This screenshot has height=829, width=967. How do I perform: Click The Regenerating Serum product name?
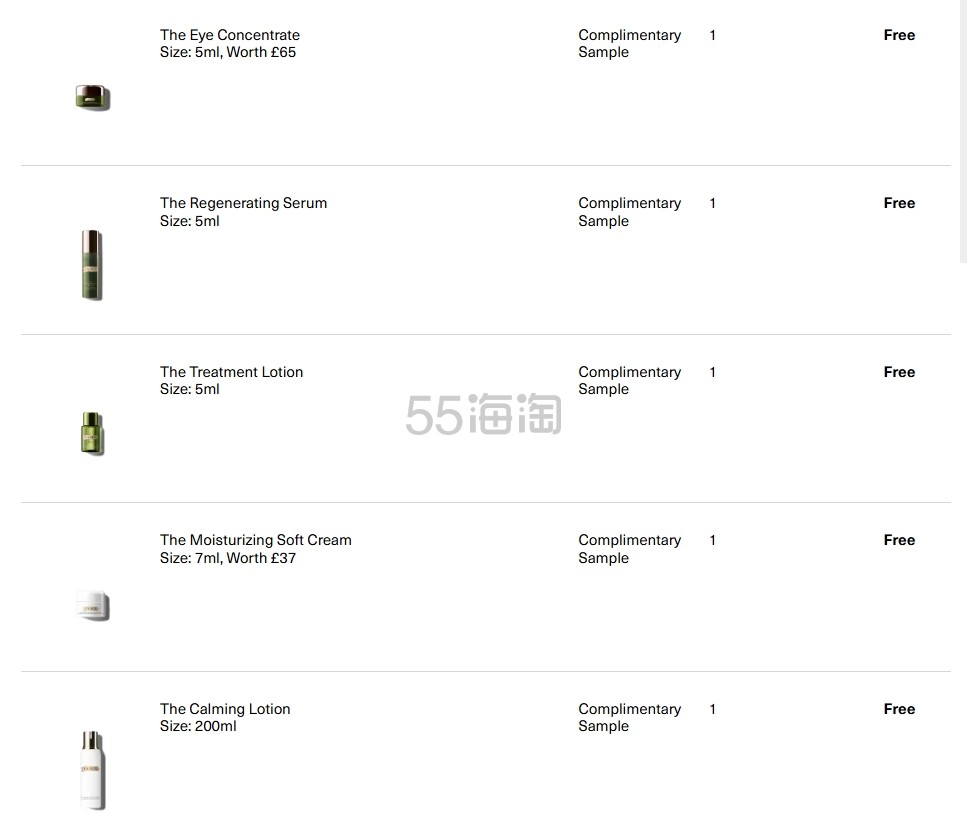243,203
